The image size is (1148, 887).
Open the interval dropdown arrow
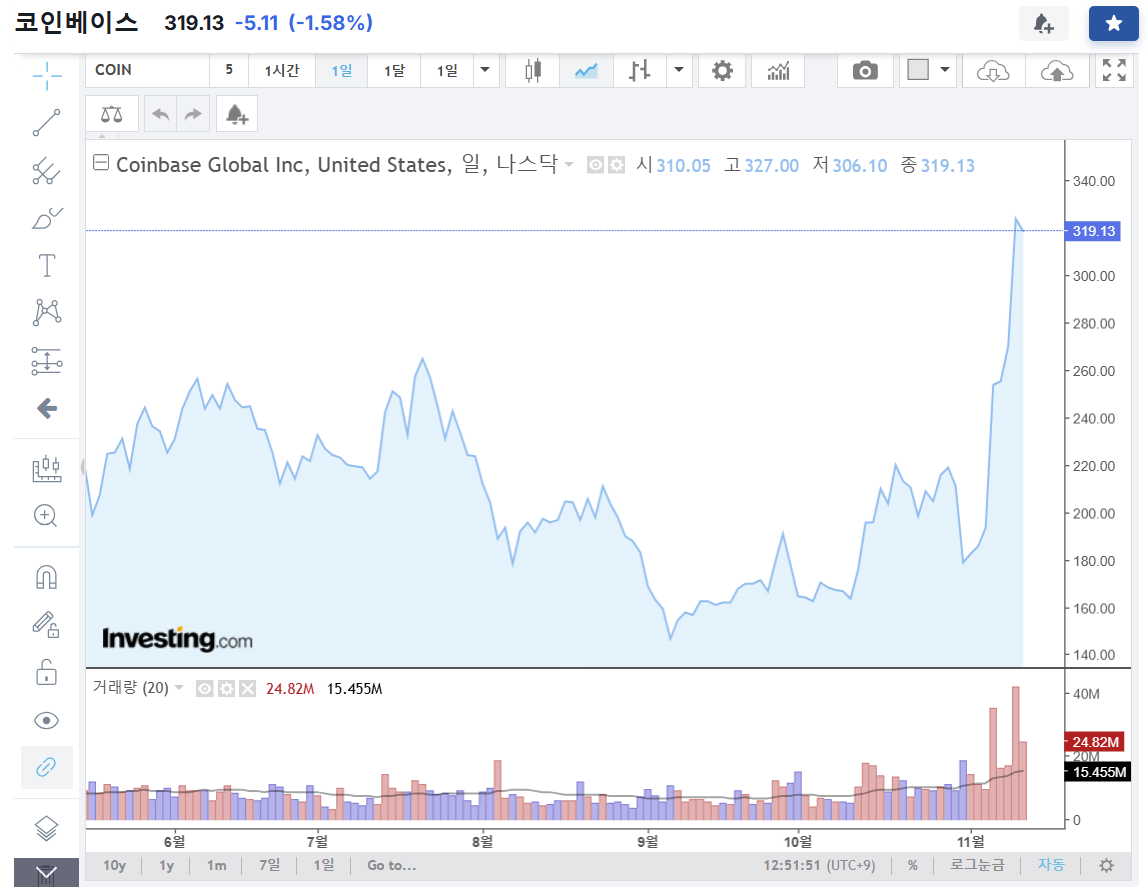[485, 70]
